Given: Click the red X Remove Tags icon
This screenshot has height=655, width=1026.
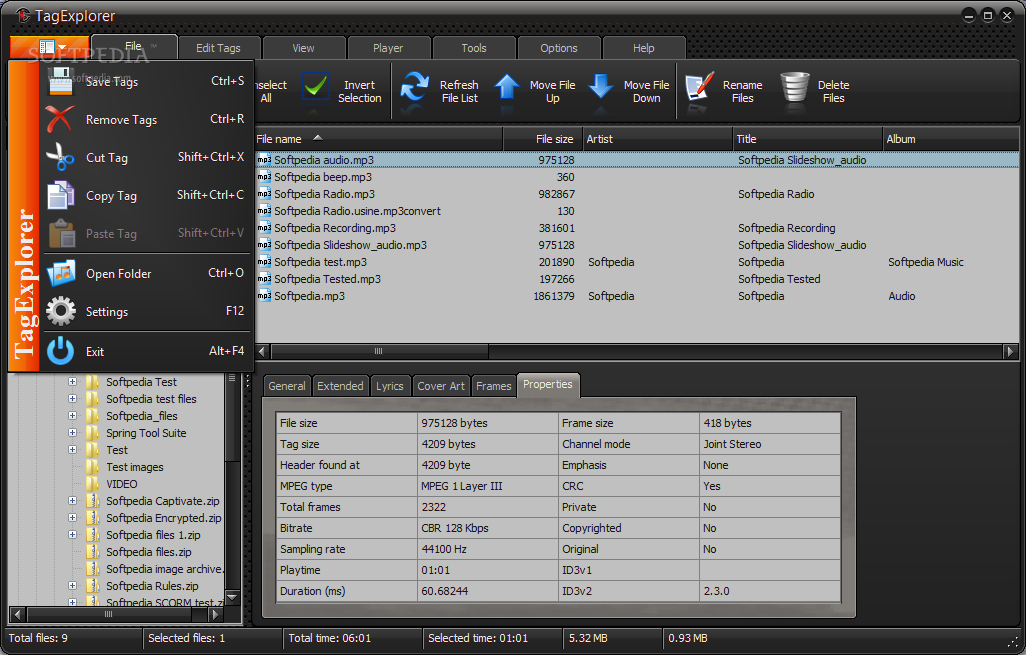Looking at the screenshot, I should click(60, 120).
